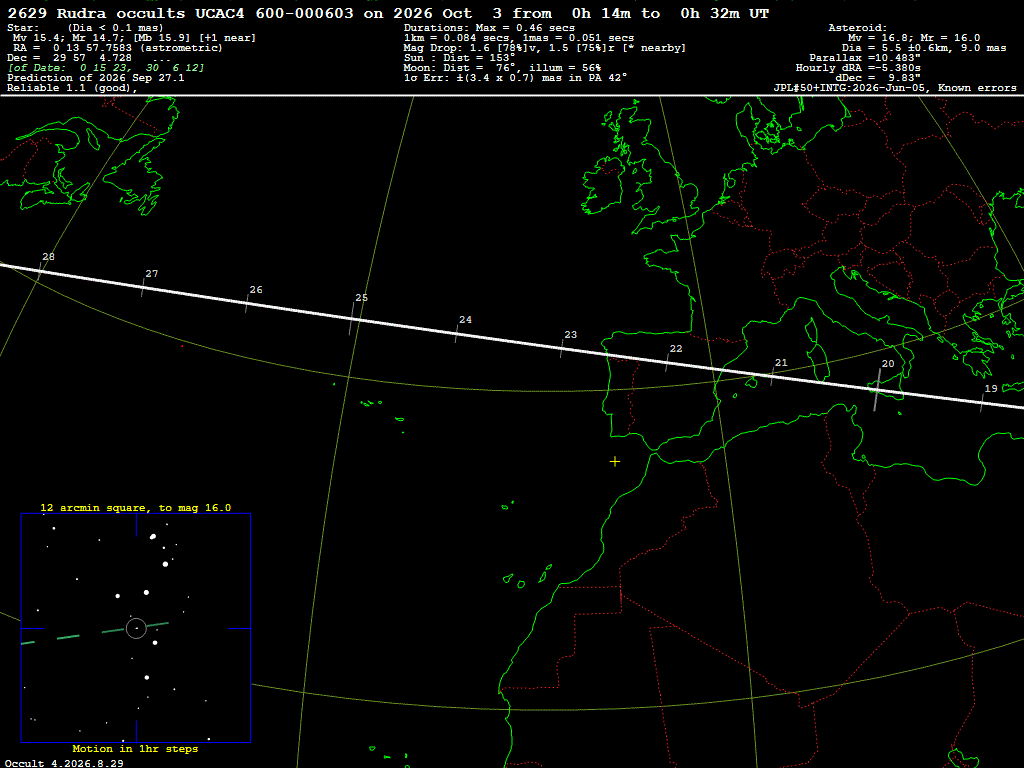Click the '12 arcmin square' chart caption
The height and width of the screenshot is (768, 1024).
136,507
